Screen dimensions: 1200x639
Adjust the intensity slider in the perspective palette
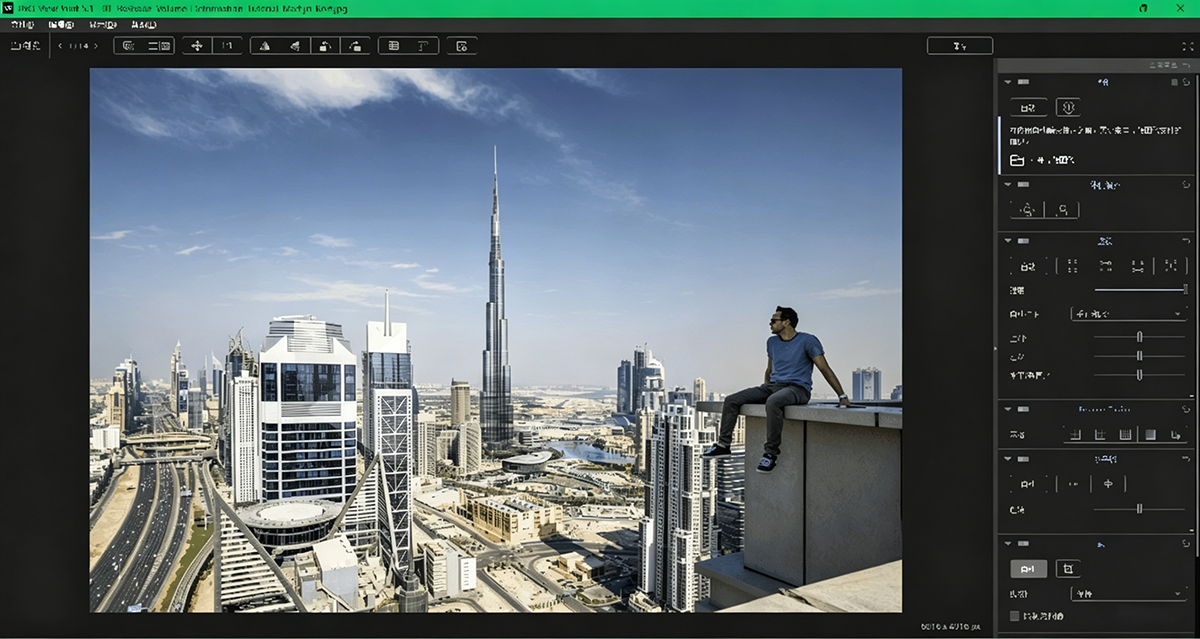pyautogui.click(x=1140, y=290)
